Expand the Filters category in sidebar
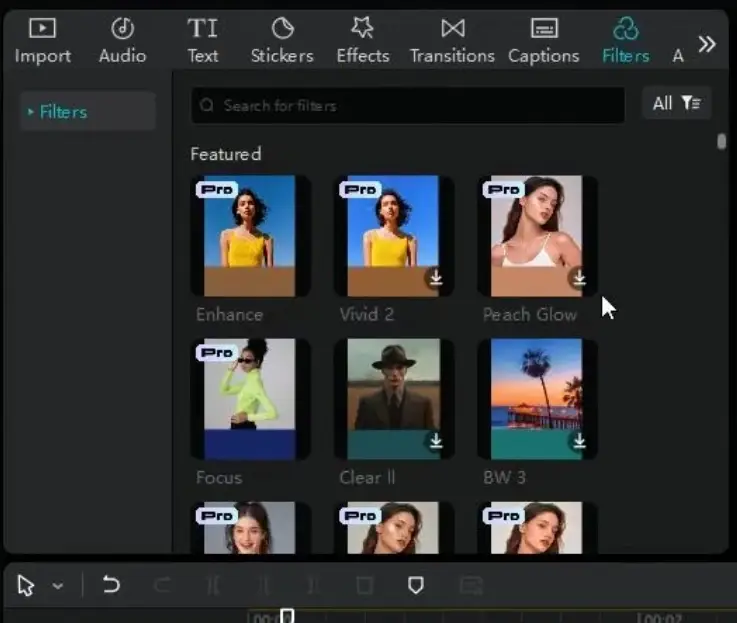 88,111
